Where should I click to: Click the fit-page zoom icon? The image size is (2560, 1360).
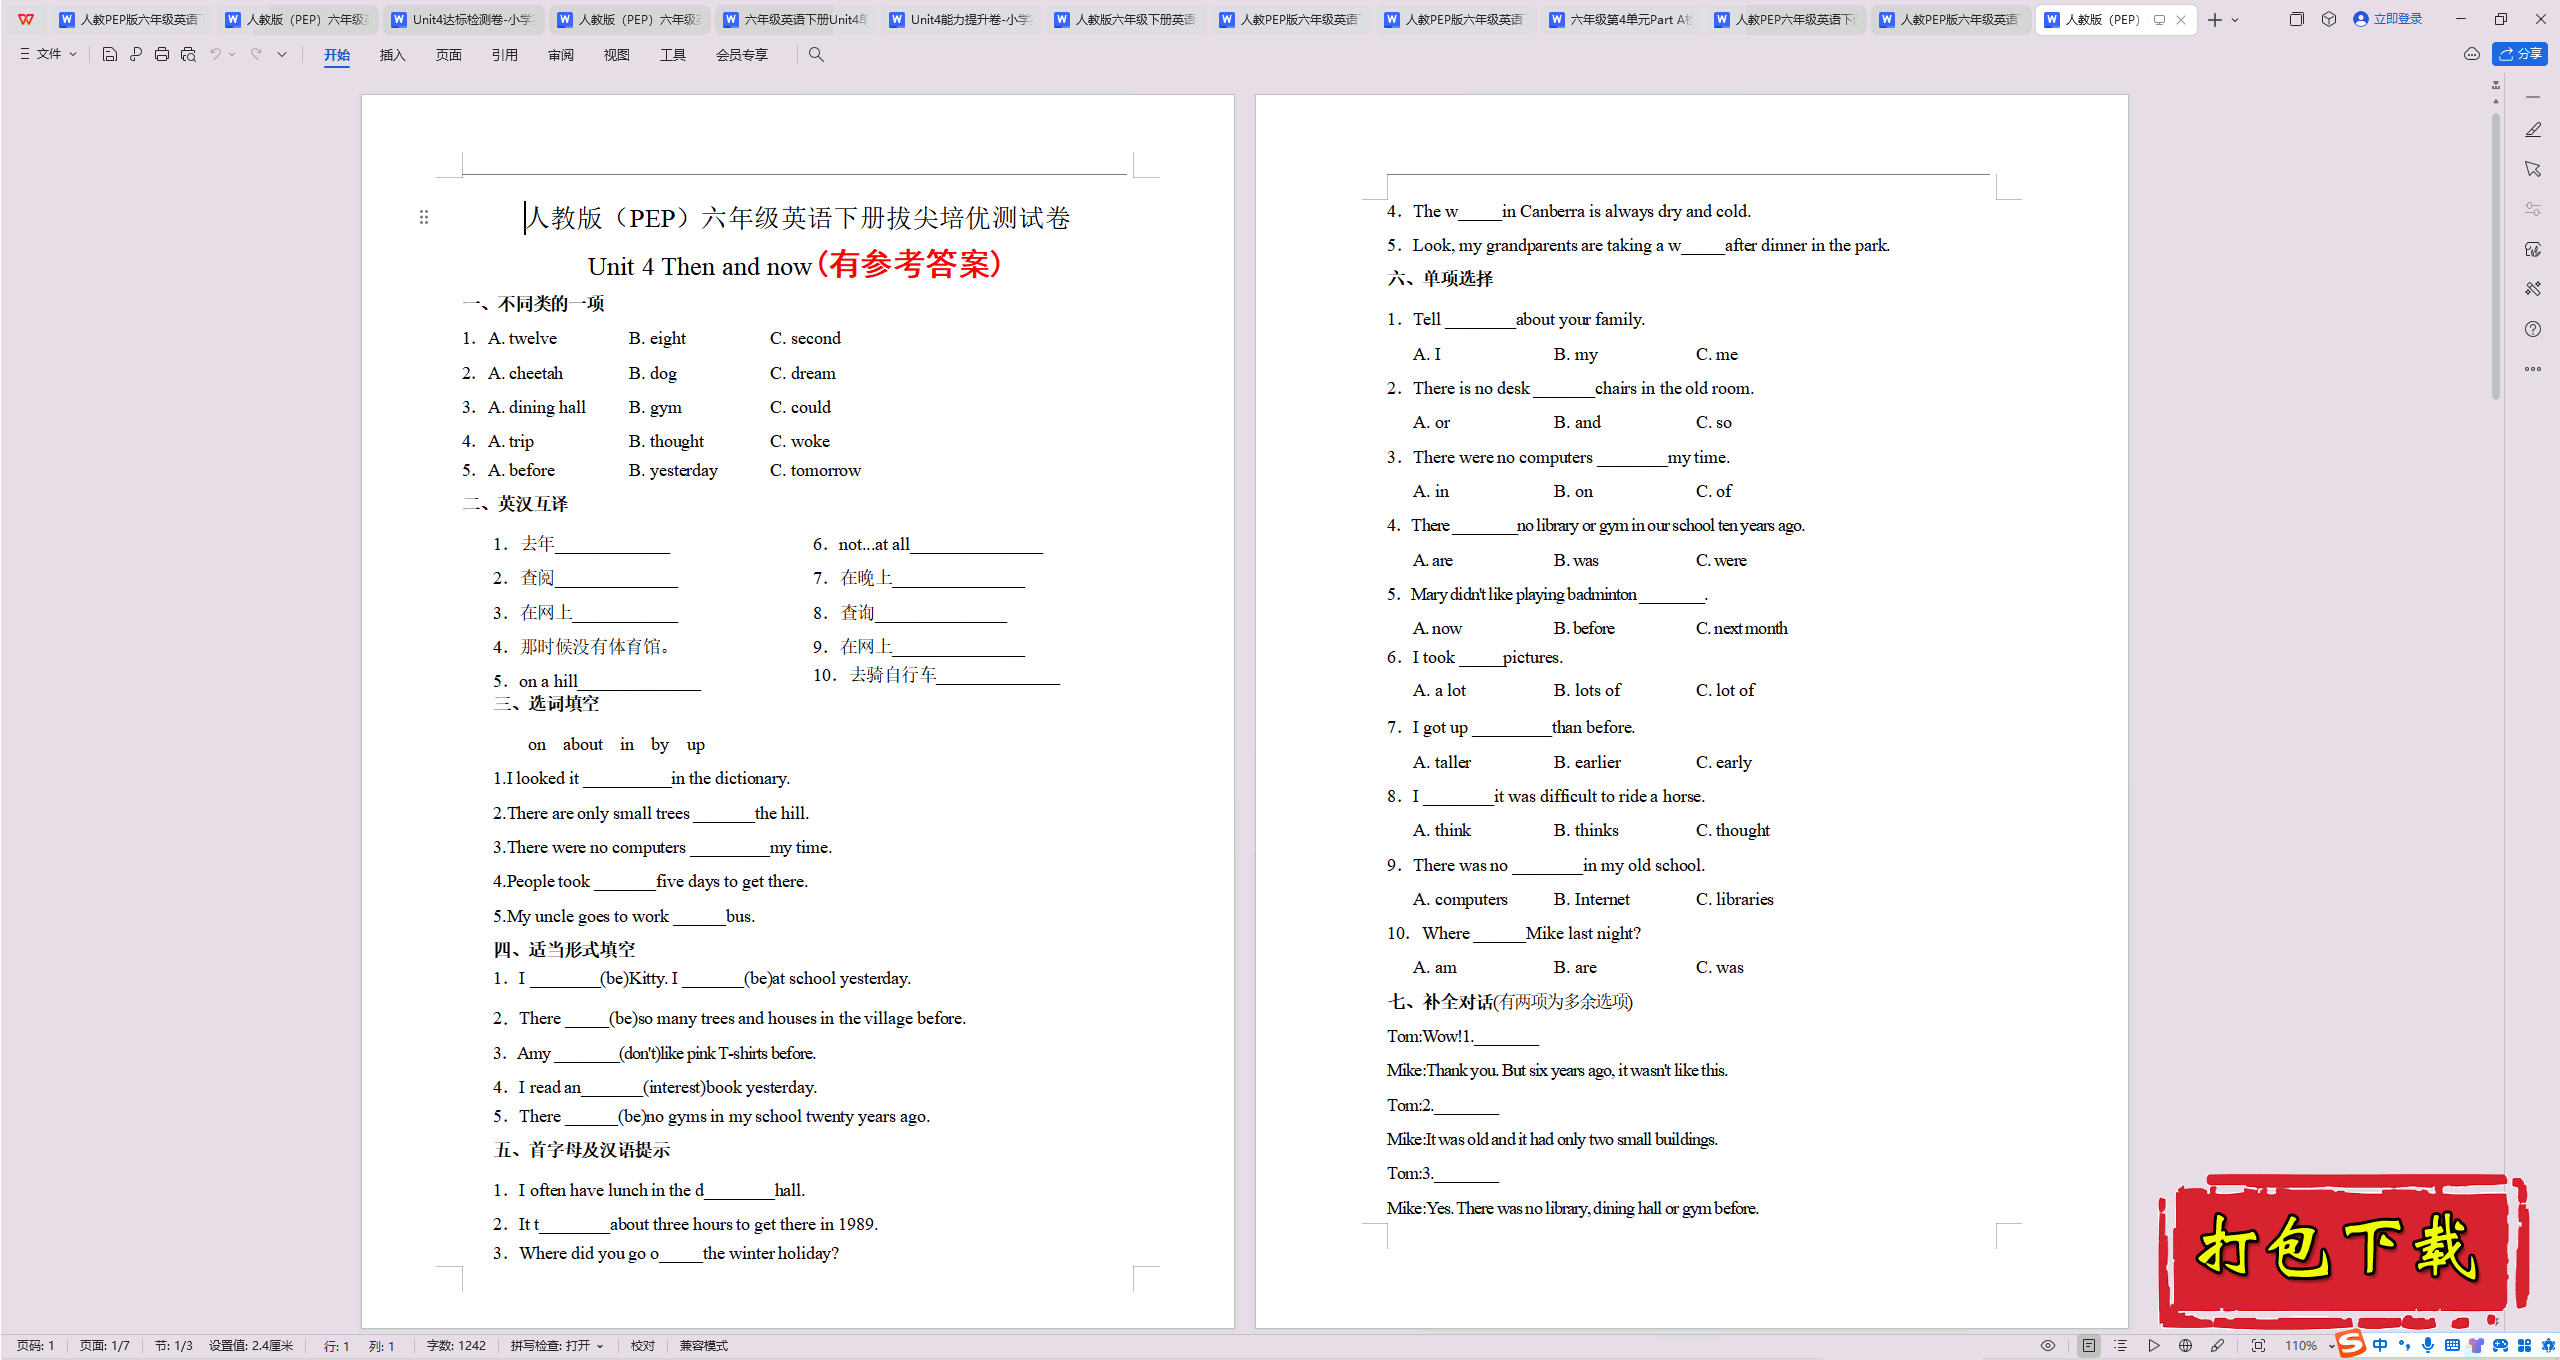[2259, 1346]
